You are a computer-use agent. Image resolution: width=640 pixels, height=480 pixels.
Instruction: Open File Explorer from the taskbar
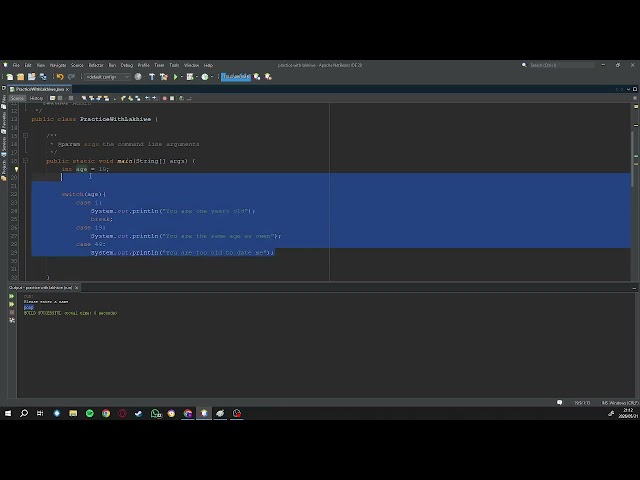(73, 413)
